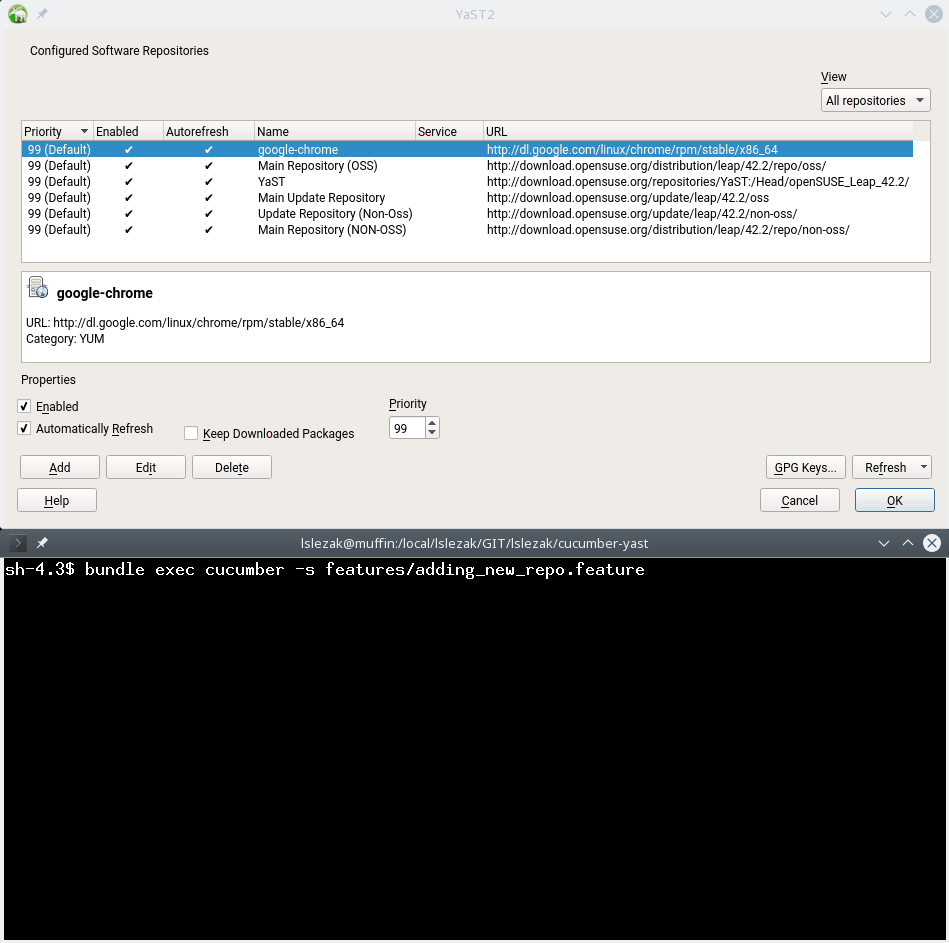Click the Priority column sort arrow
949x943 pixels.
tap(84, 132)
